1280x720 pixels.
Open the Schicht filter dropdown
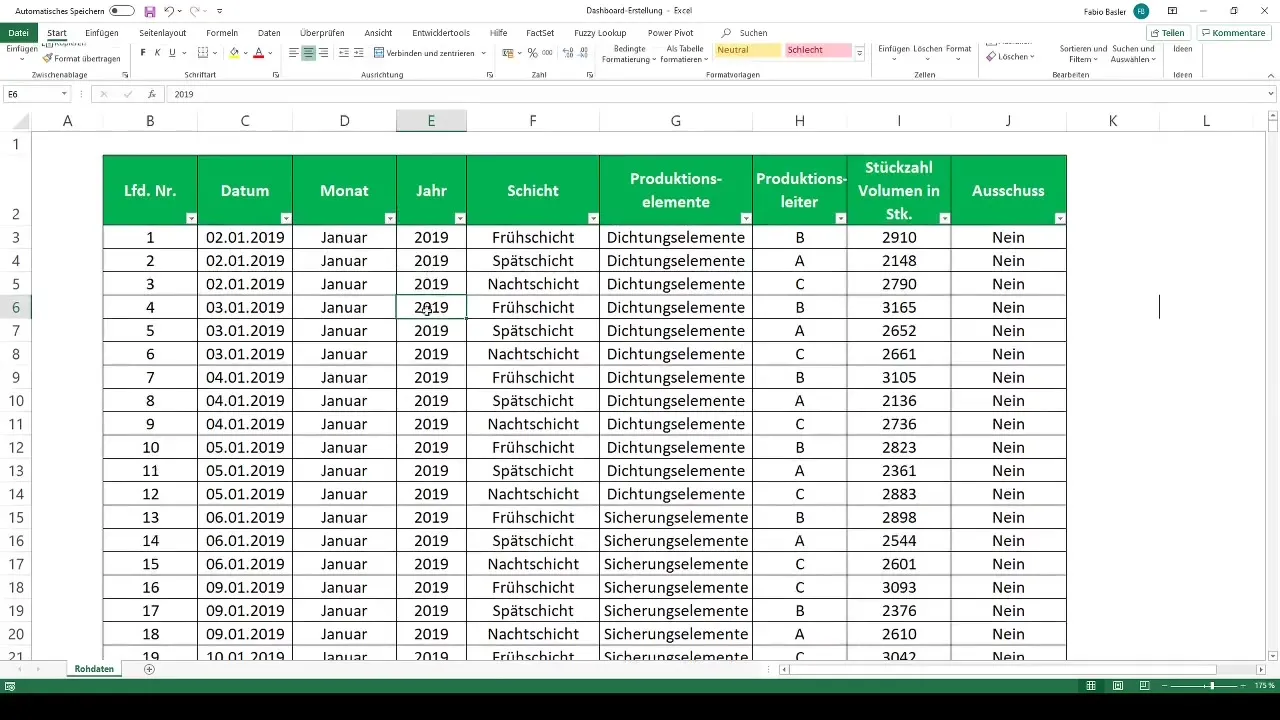[x=592, y=218]
